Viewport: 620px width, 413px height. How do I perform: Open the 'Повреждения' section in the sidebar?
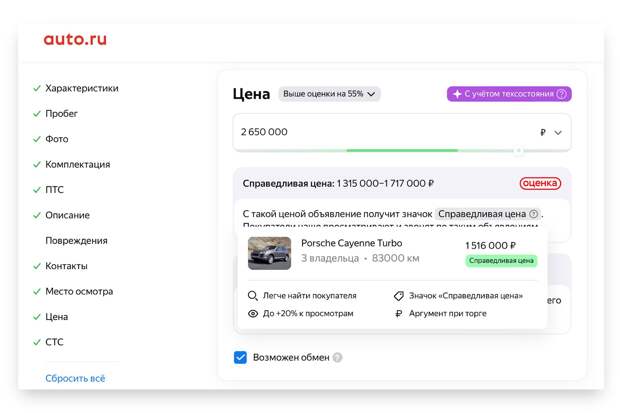(x=76, y=241)
